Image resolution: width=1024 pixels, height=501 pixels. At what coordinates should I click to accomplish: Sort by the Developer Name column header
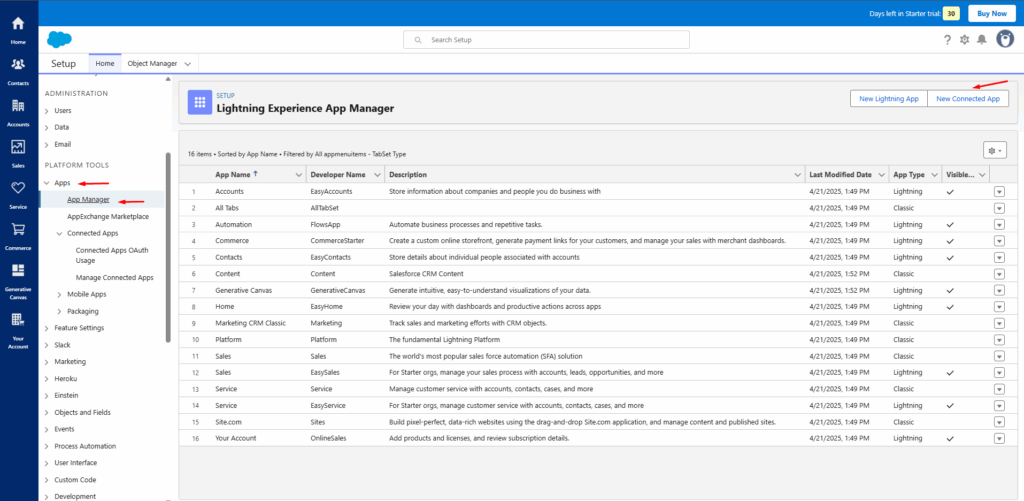[x=338, y=175]
